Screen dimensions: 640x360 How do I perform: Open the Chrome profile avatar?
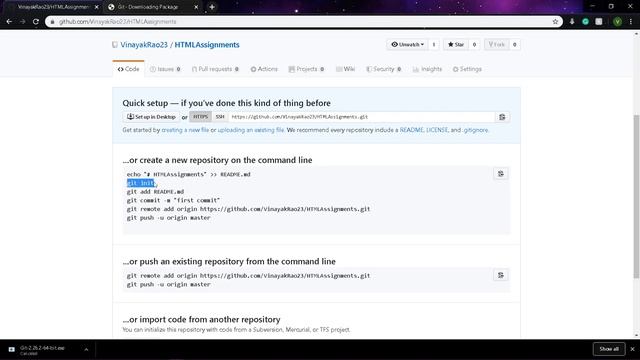[618, 22]
